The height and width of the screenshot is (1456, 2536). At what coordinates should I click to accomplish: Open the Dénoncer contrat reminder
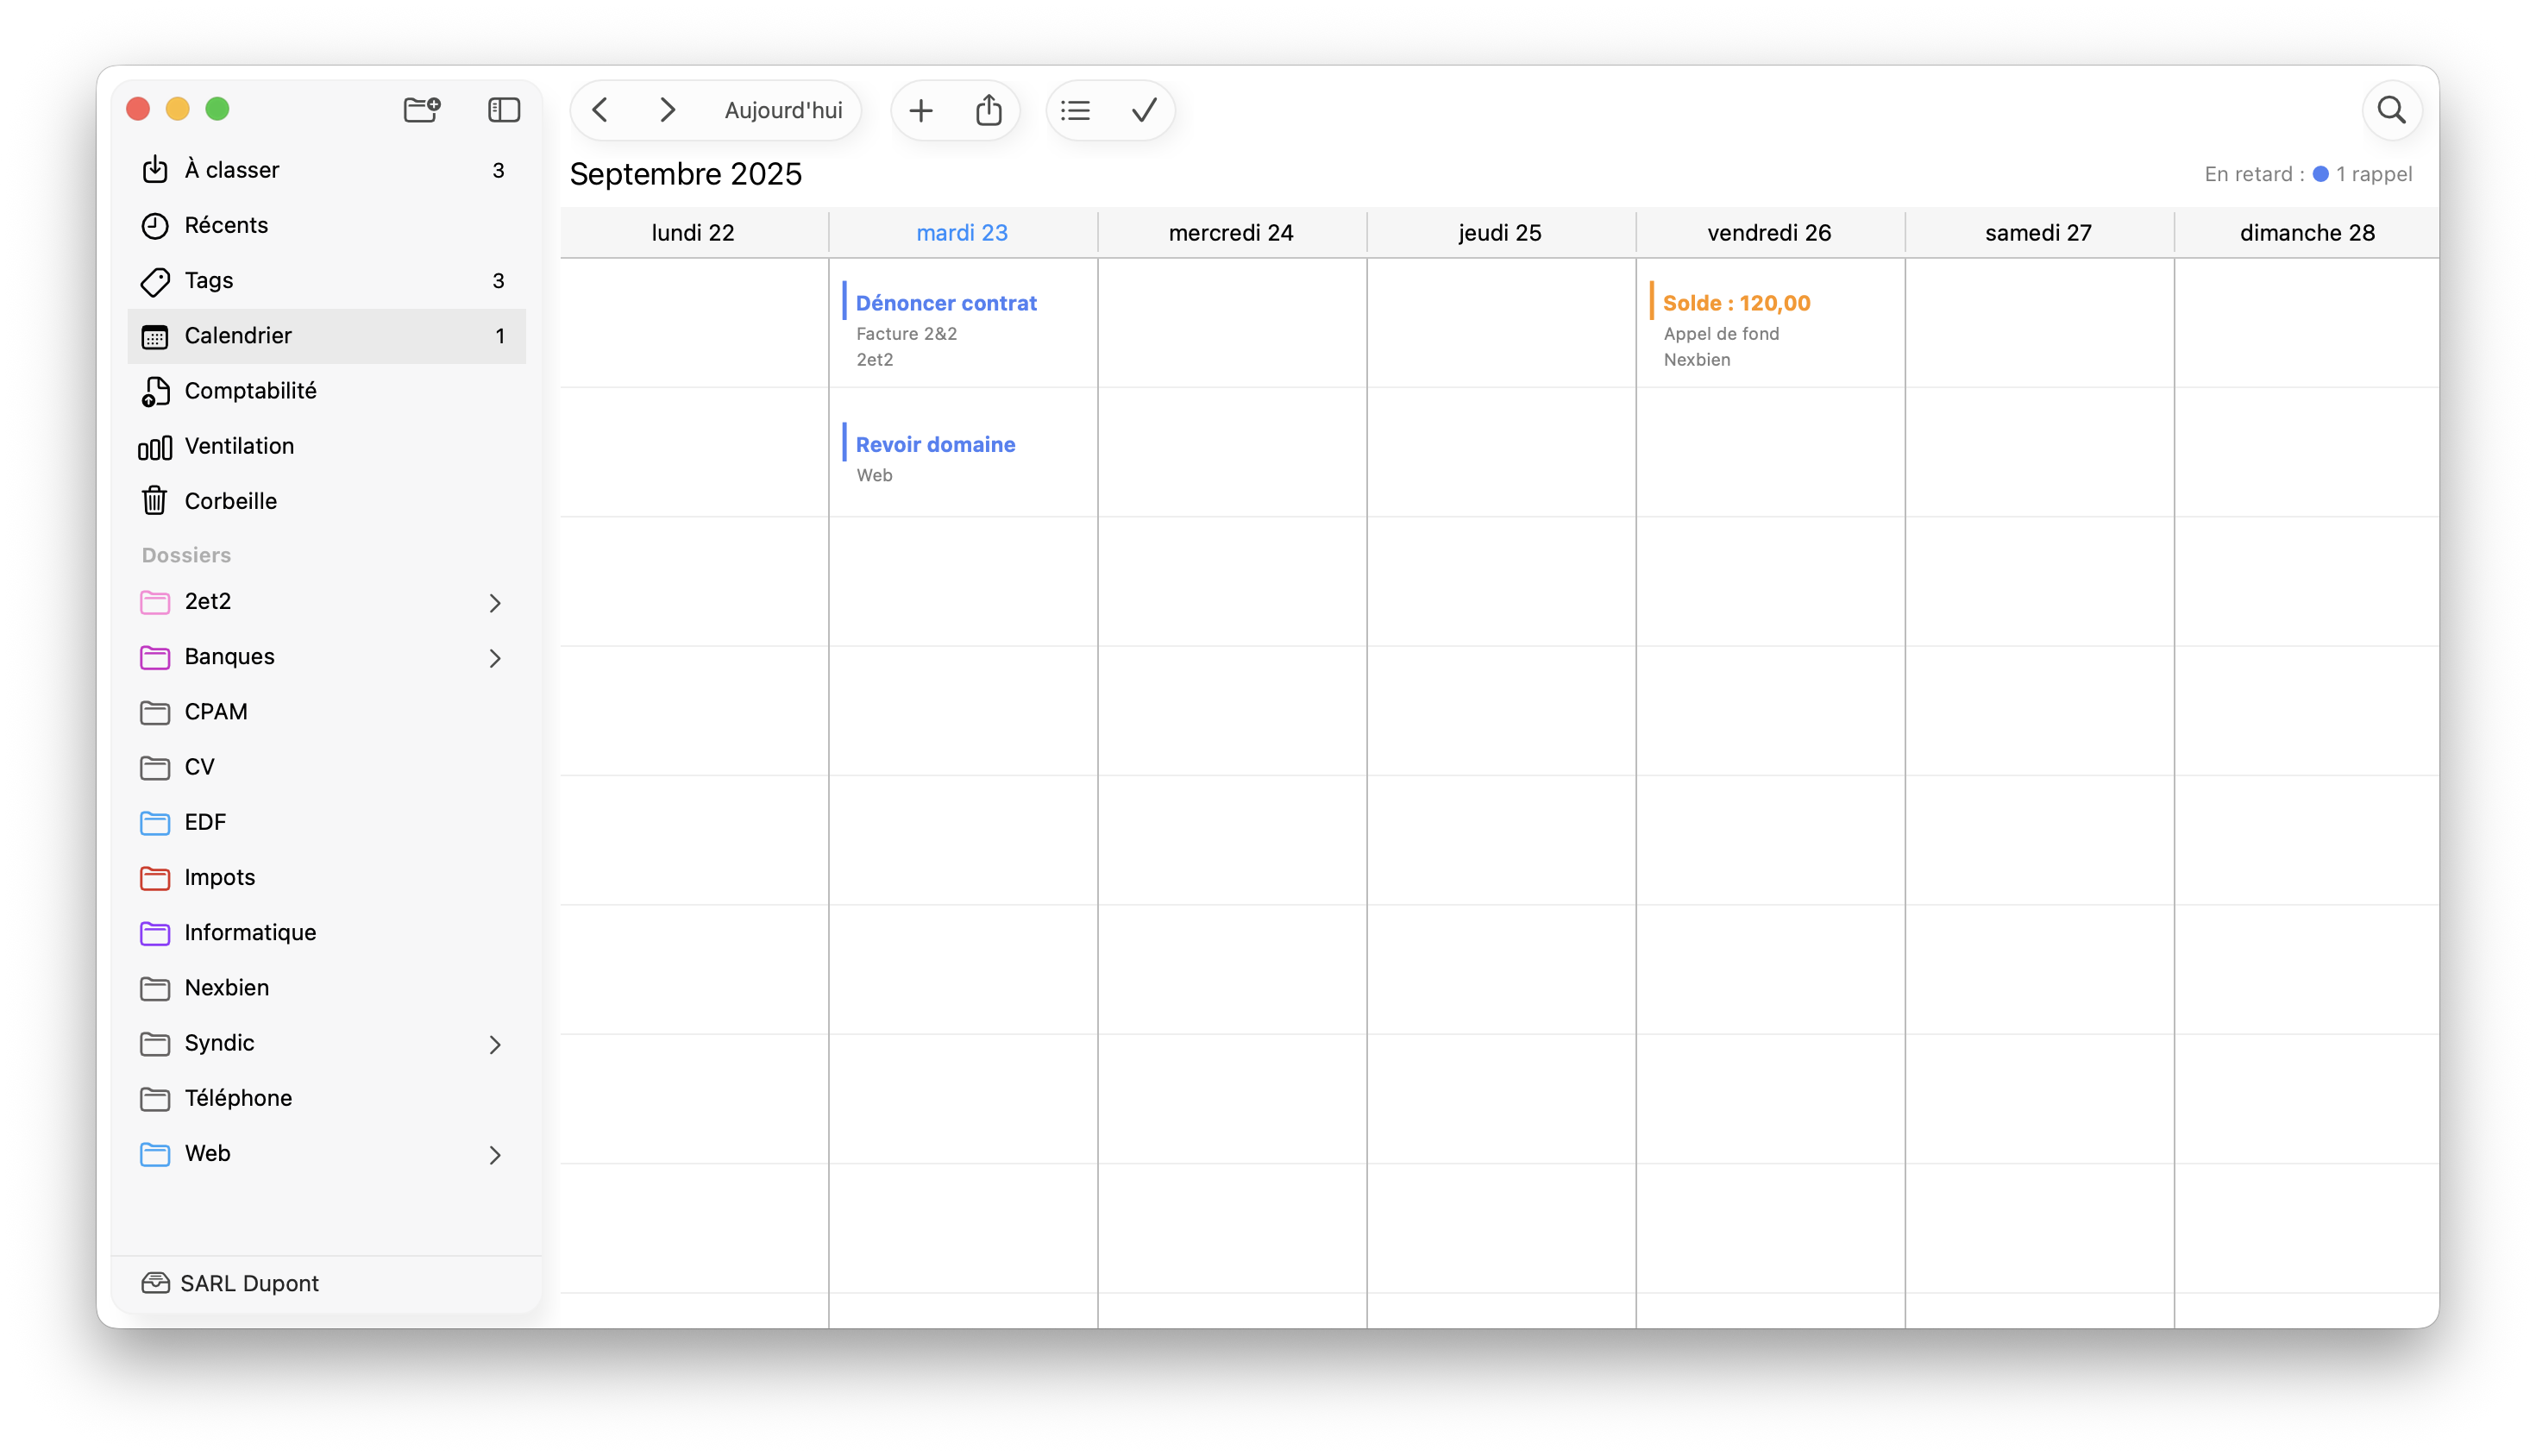pos(945,303)
